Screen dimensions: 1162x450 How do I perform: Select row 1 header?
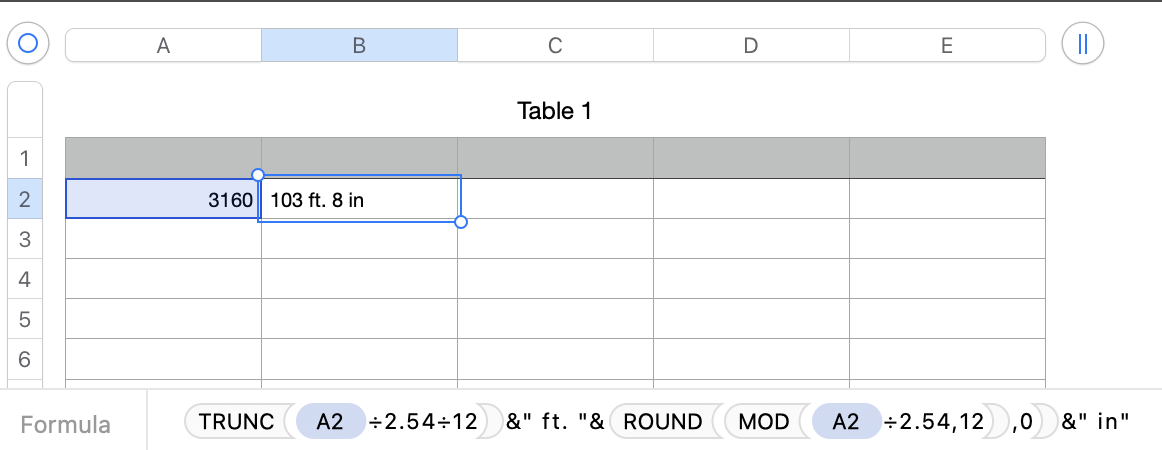pos(25,158)
